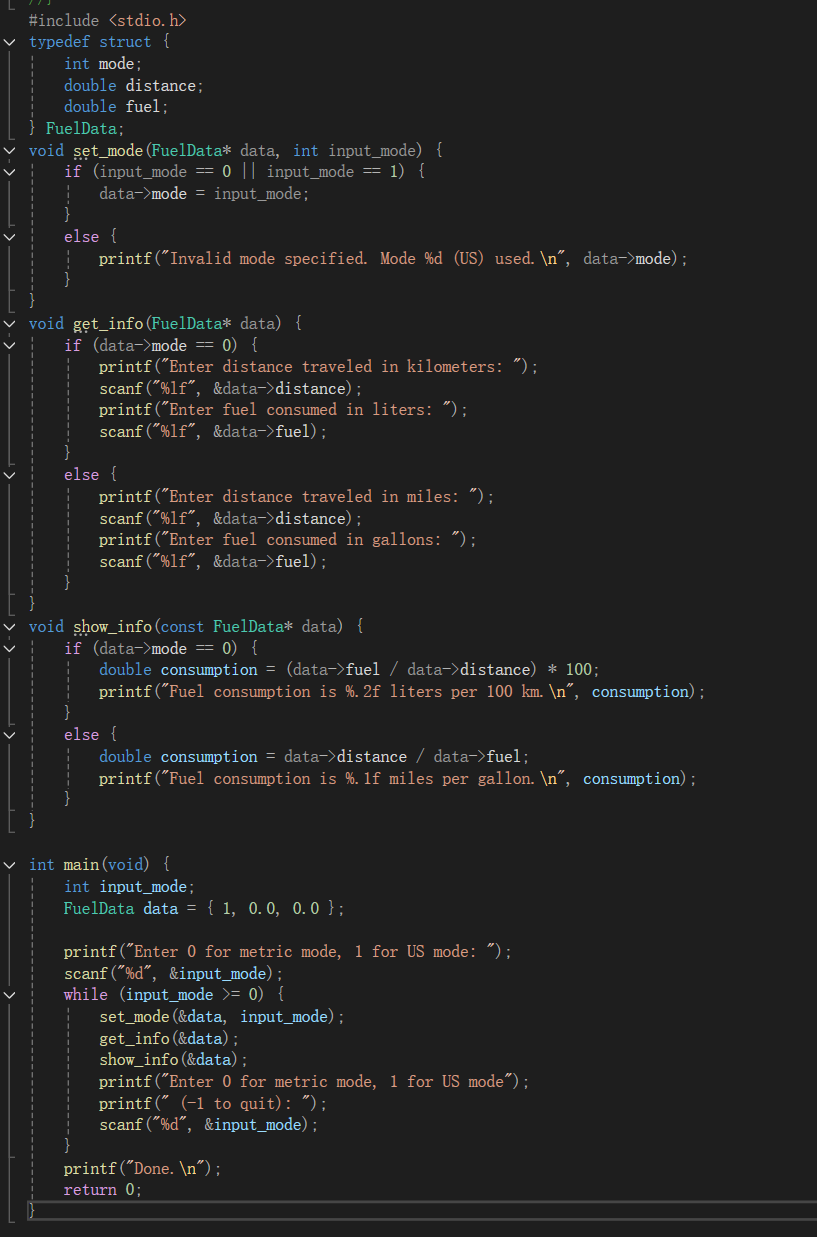Click the 'data->mode = input_mode;' assignment
Image resolution: width=817 pixels, height=1237 pixels.
coord(204,194)
